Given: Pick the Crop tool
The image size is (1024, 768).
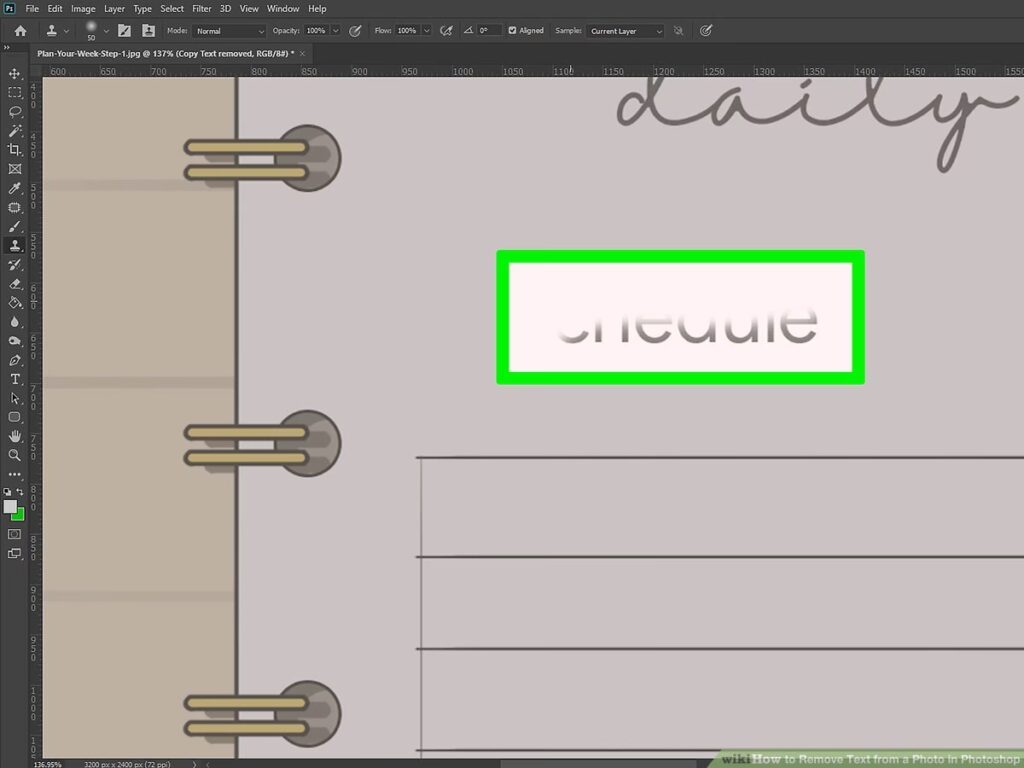Looking at the screenshot, I should pos(15,150).
